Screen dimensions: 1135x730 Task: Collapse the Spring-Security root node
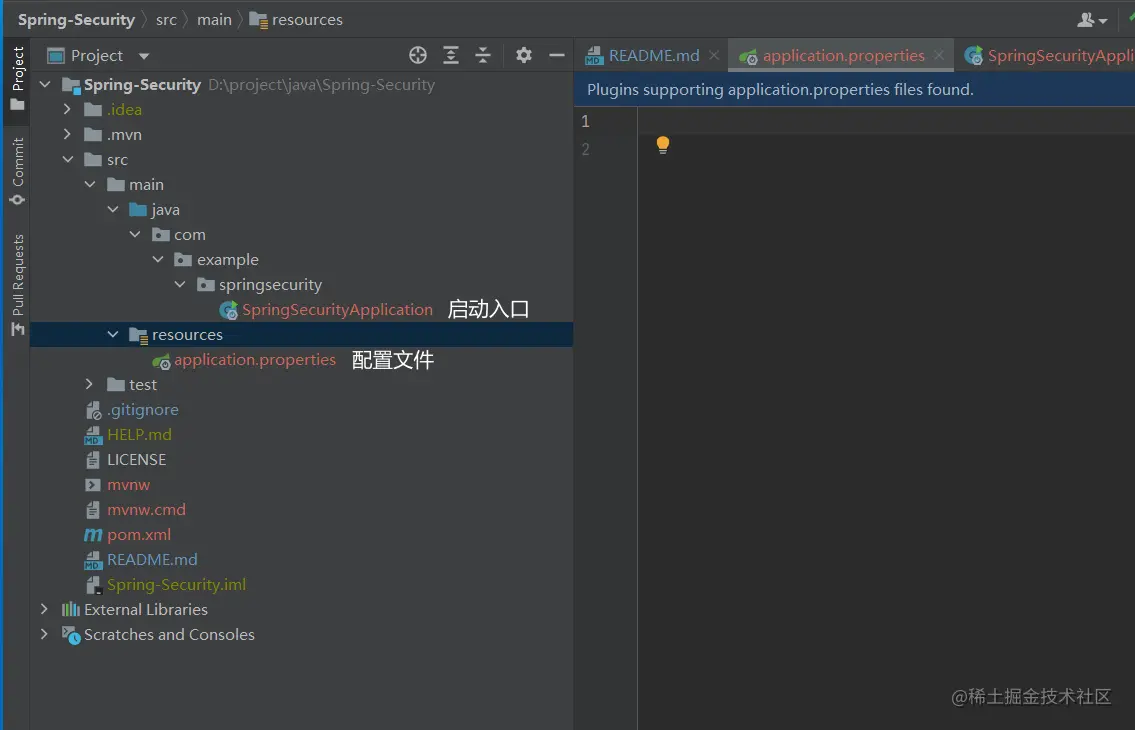pyautogui.click(x=45, y=85)
